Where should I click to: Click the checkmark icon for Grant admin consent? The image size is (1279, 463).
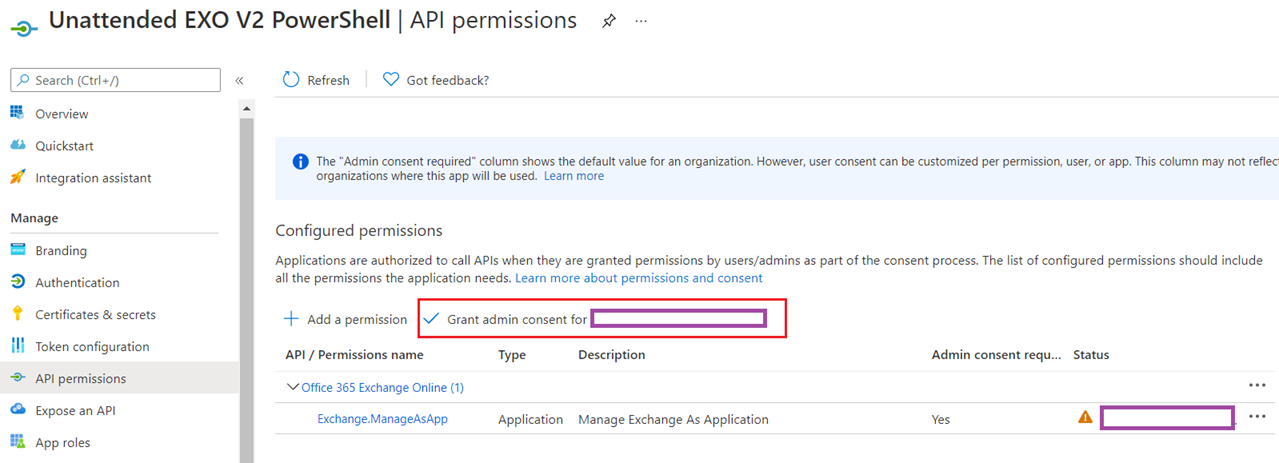tap(431, 319)
